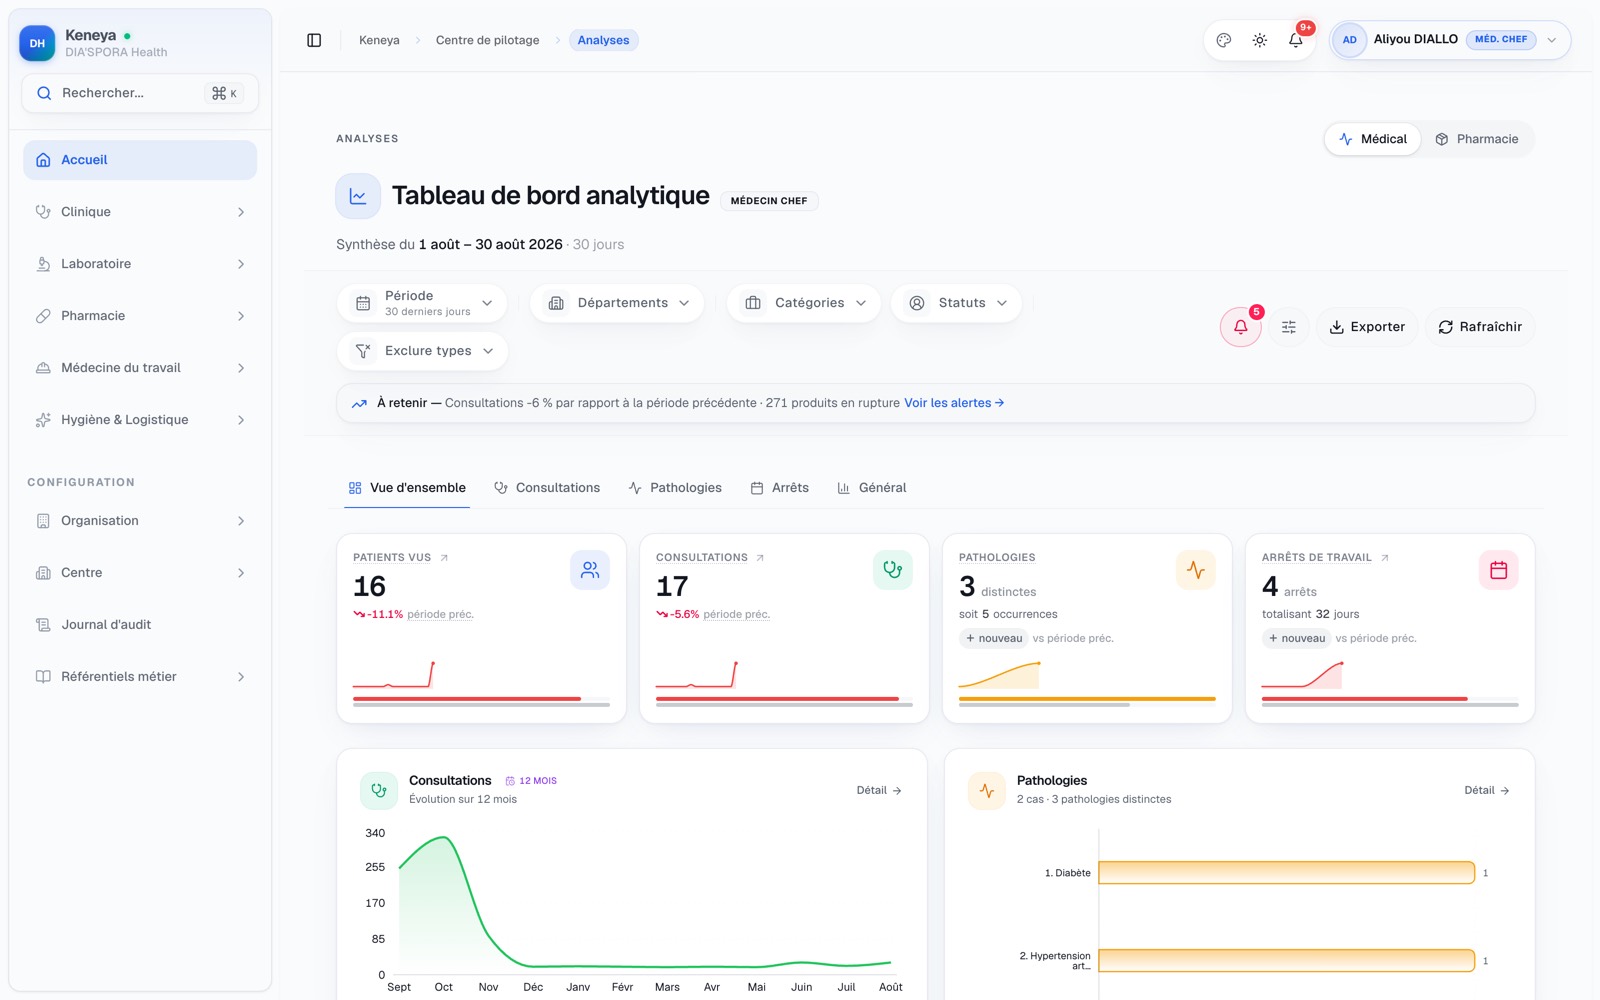Click the Rafraîchir button

click(x=1480, y=327)
